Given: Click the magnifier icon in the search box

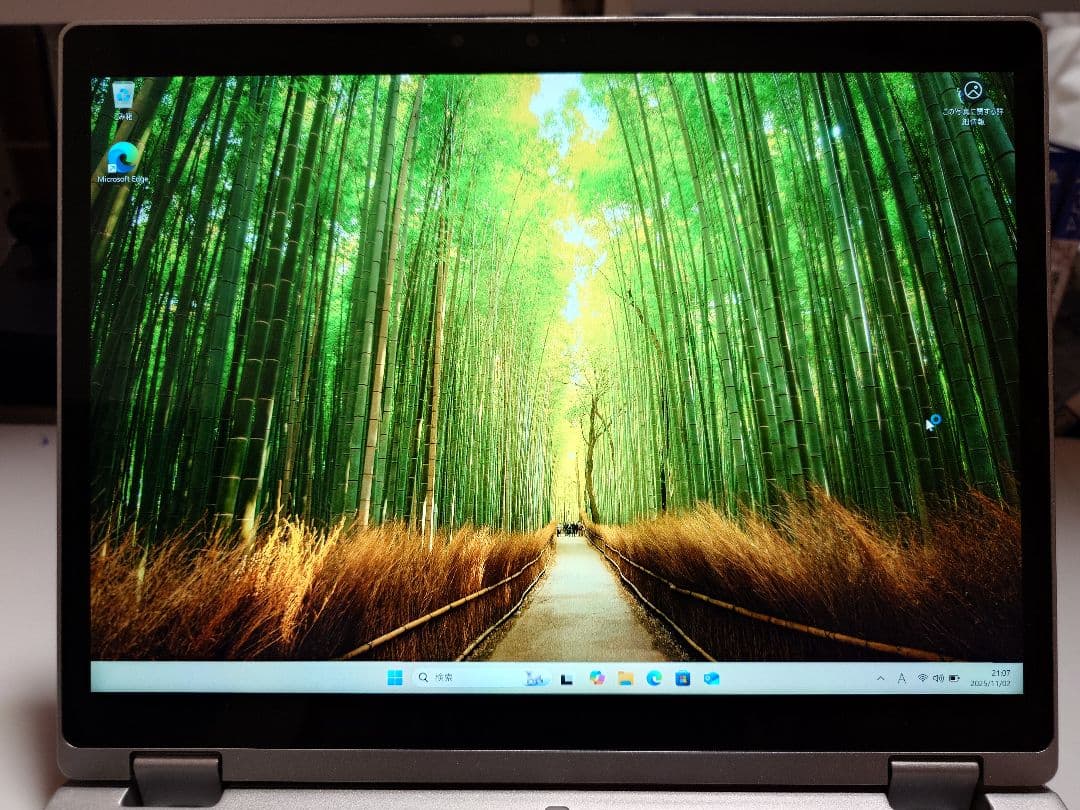Looking at the screenshot, I should click(x=422, y=680).
